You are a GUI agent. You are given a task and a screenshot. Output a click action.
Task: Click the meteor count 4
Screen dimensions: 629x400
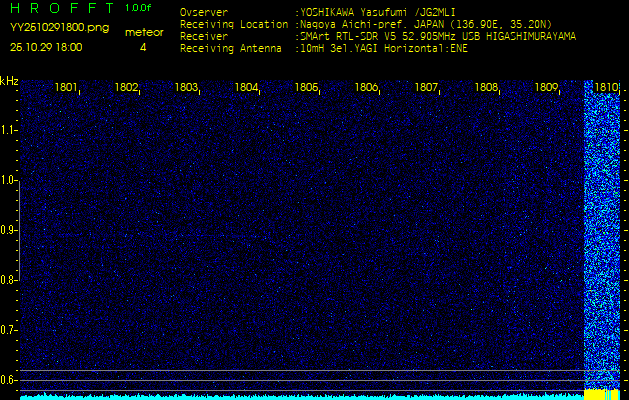(x=143, y=48)
